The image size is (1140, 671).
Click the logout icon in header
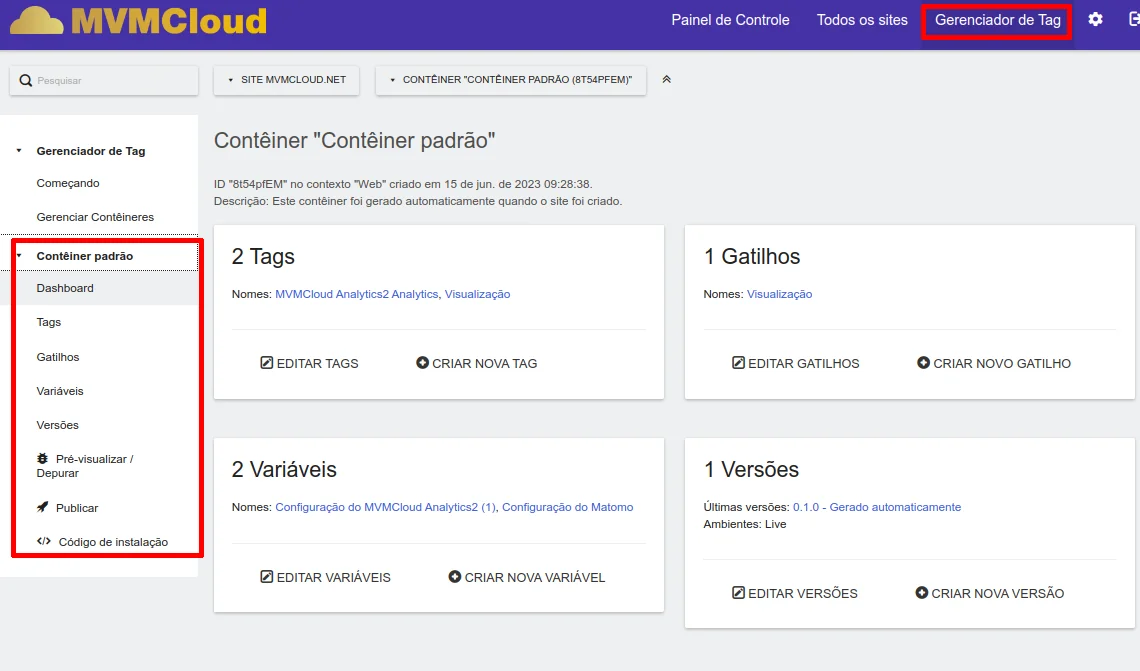tap(1133, 20)
